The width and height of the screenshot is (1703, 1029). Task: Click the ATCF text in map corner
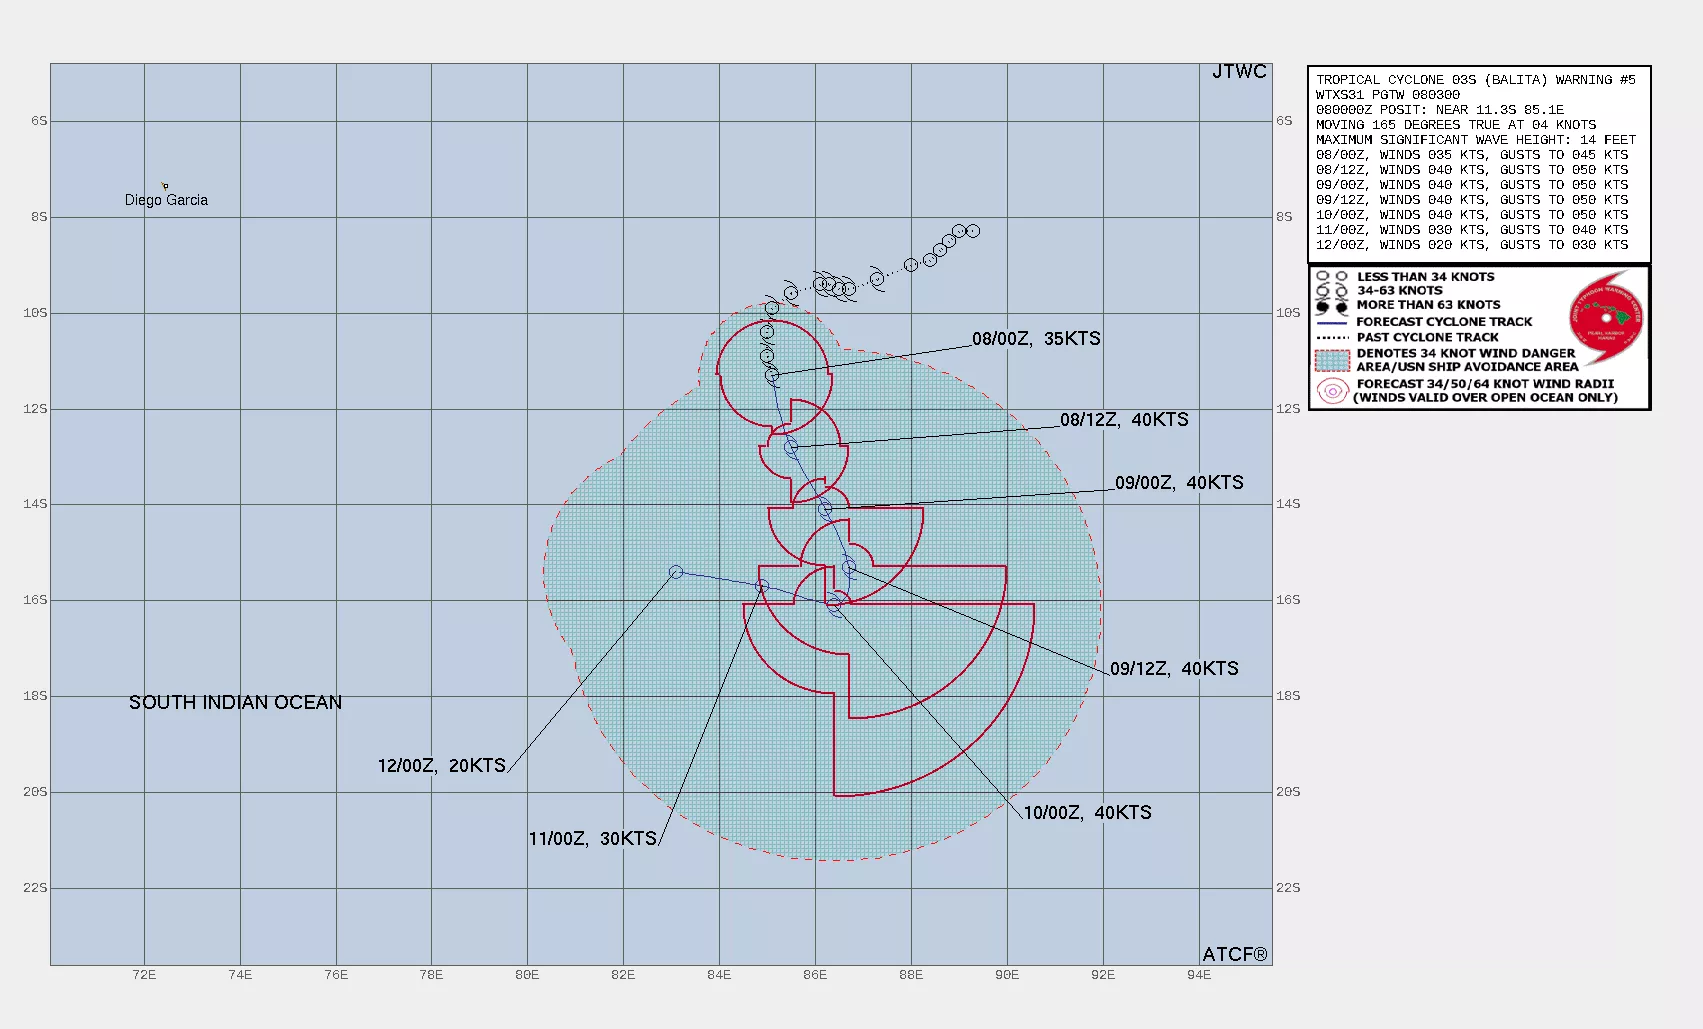pyautogui.click(x=1234, y=955)
